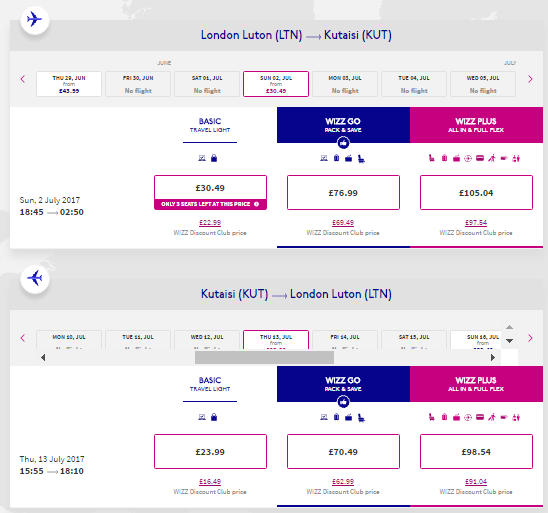Click the return WIZZ GO seat icon
548x513 pixels.
(361, 418)
